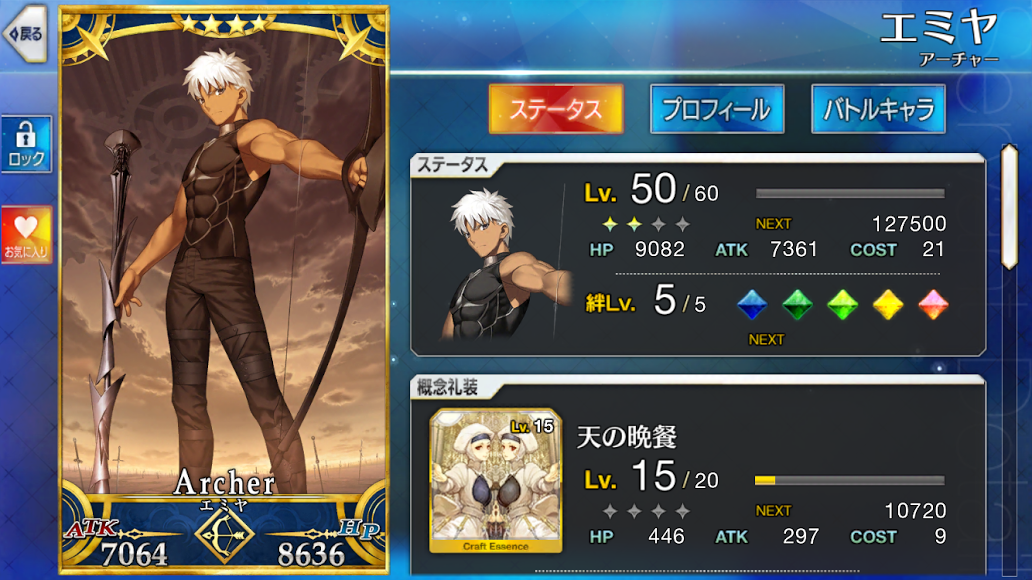Open the バトルキャラ tab
The width and height of the screenshot is (1032, 580).
pos(878,109)
